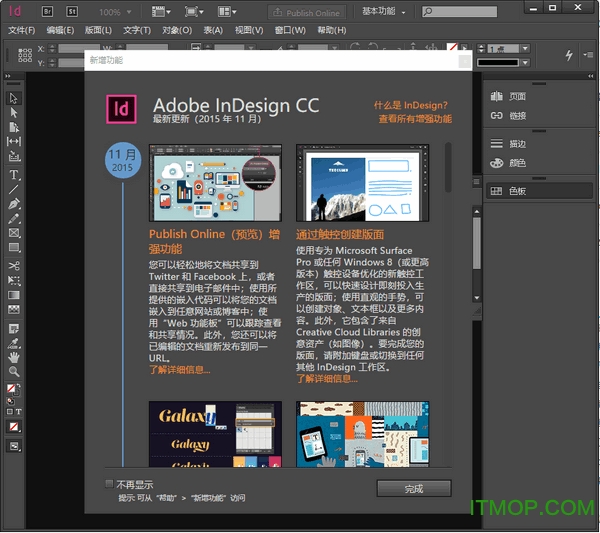
Task: Click the Publish Online button
Action: 307,13
